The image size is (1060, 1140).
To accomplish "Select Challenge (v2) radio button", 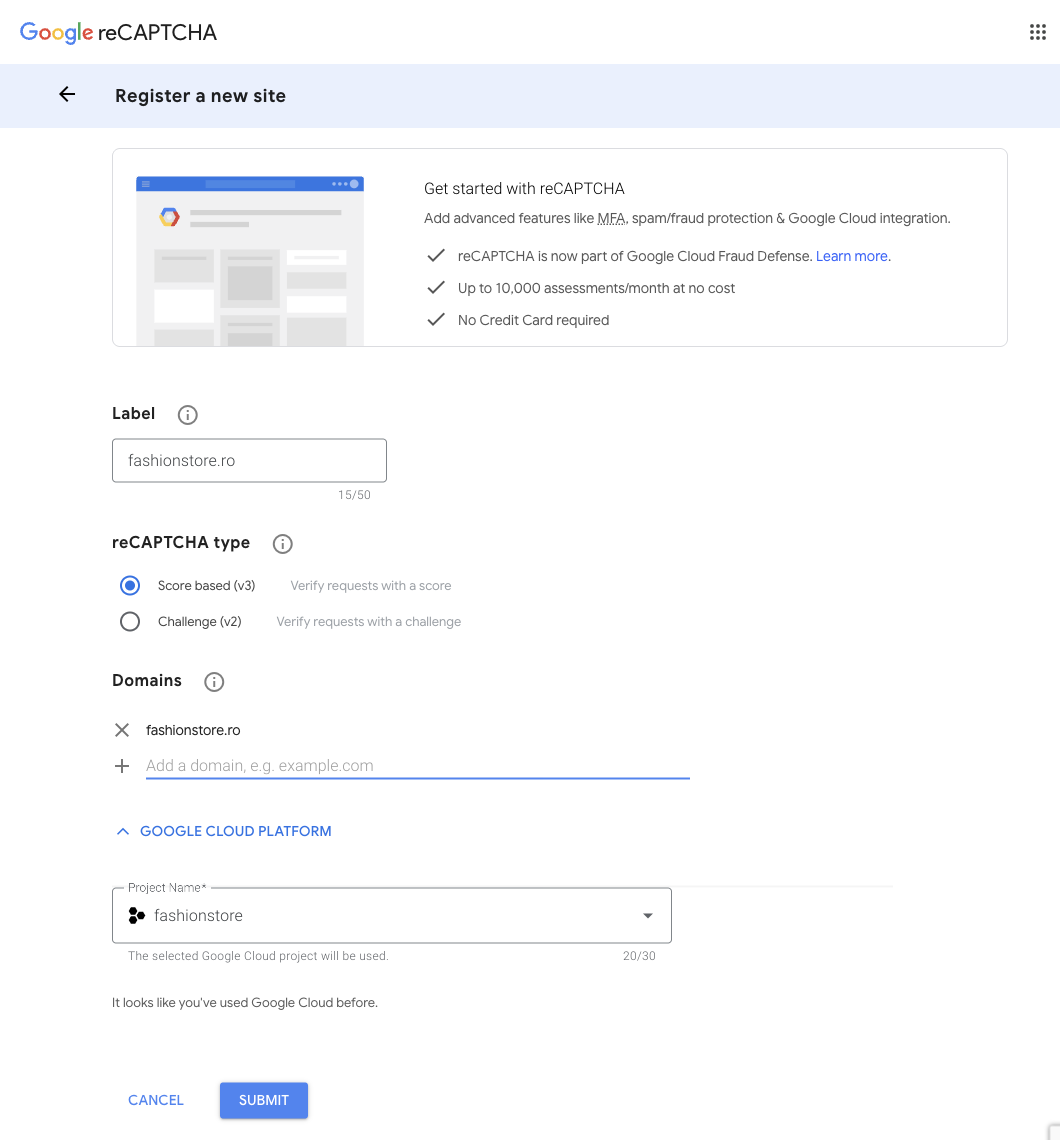I will pyautogui.click(x=130, y=622).
